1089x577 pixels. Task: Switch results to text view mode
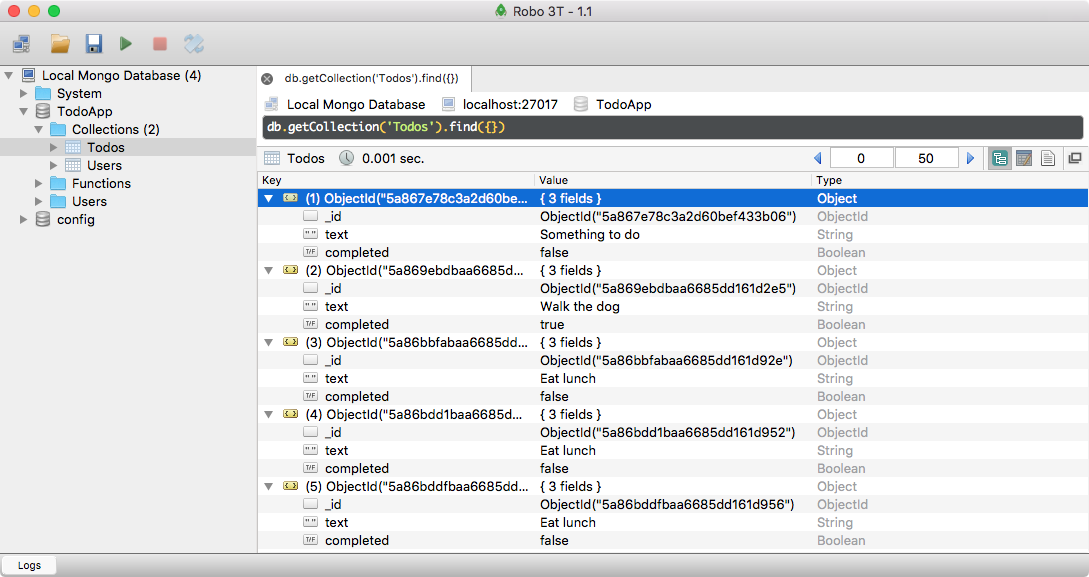pos(1047,158)
